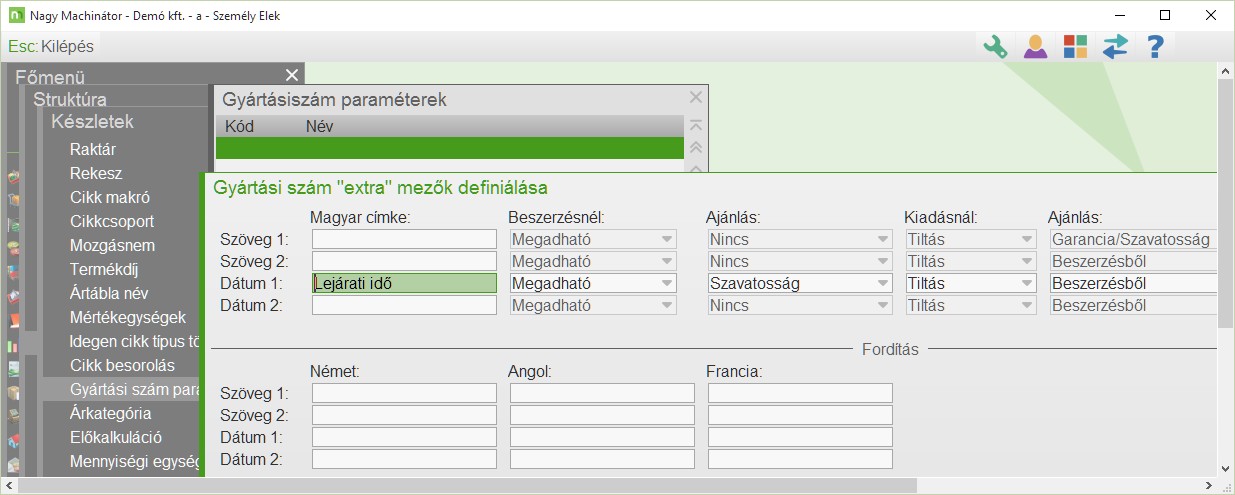This screenshot has width=1235, height=495.
Task: Click Szöveg 2 Angol translation field
Action: (602, 415)
